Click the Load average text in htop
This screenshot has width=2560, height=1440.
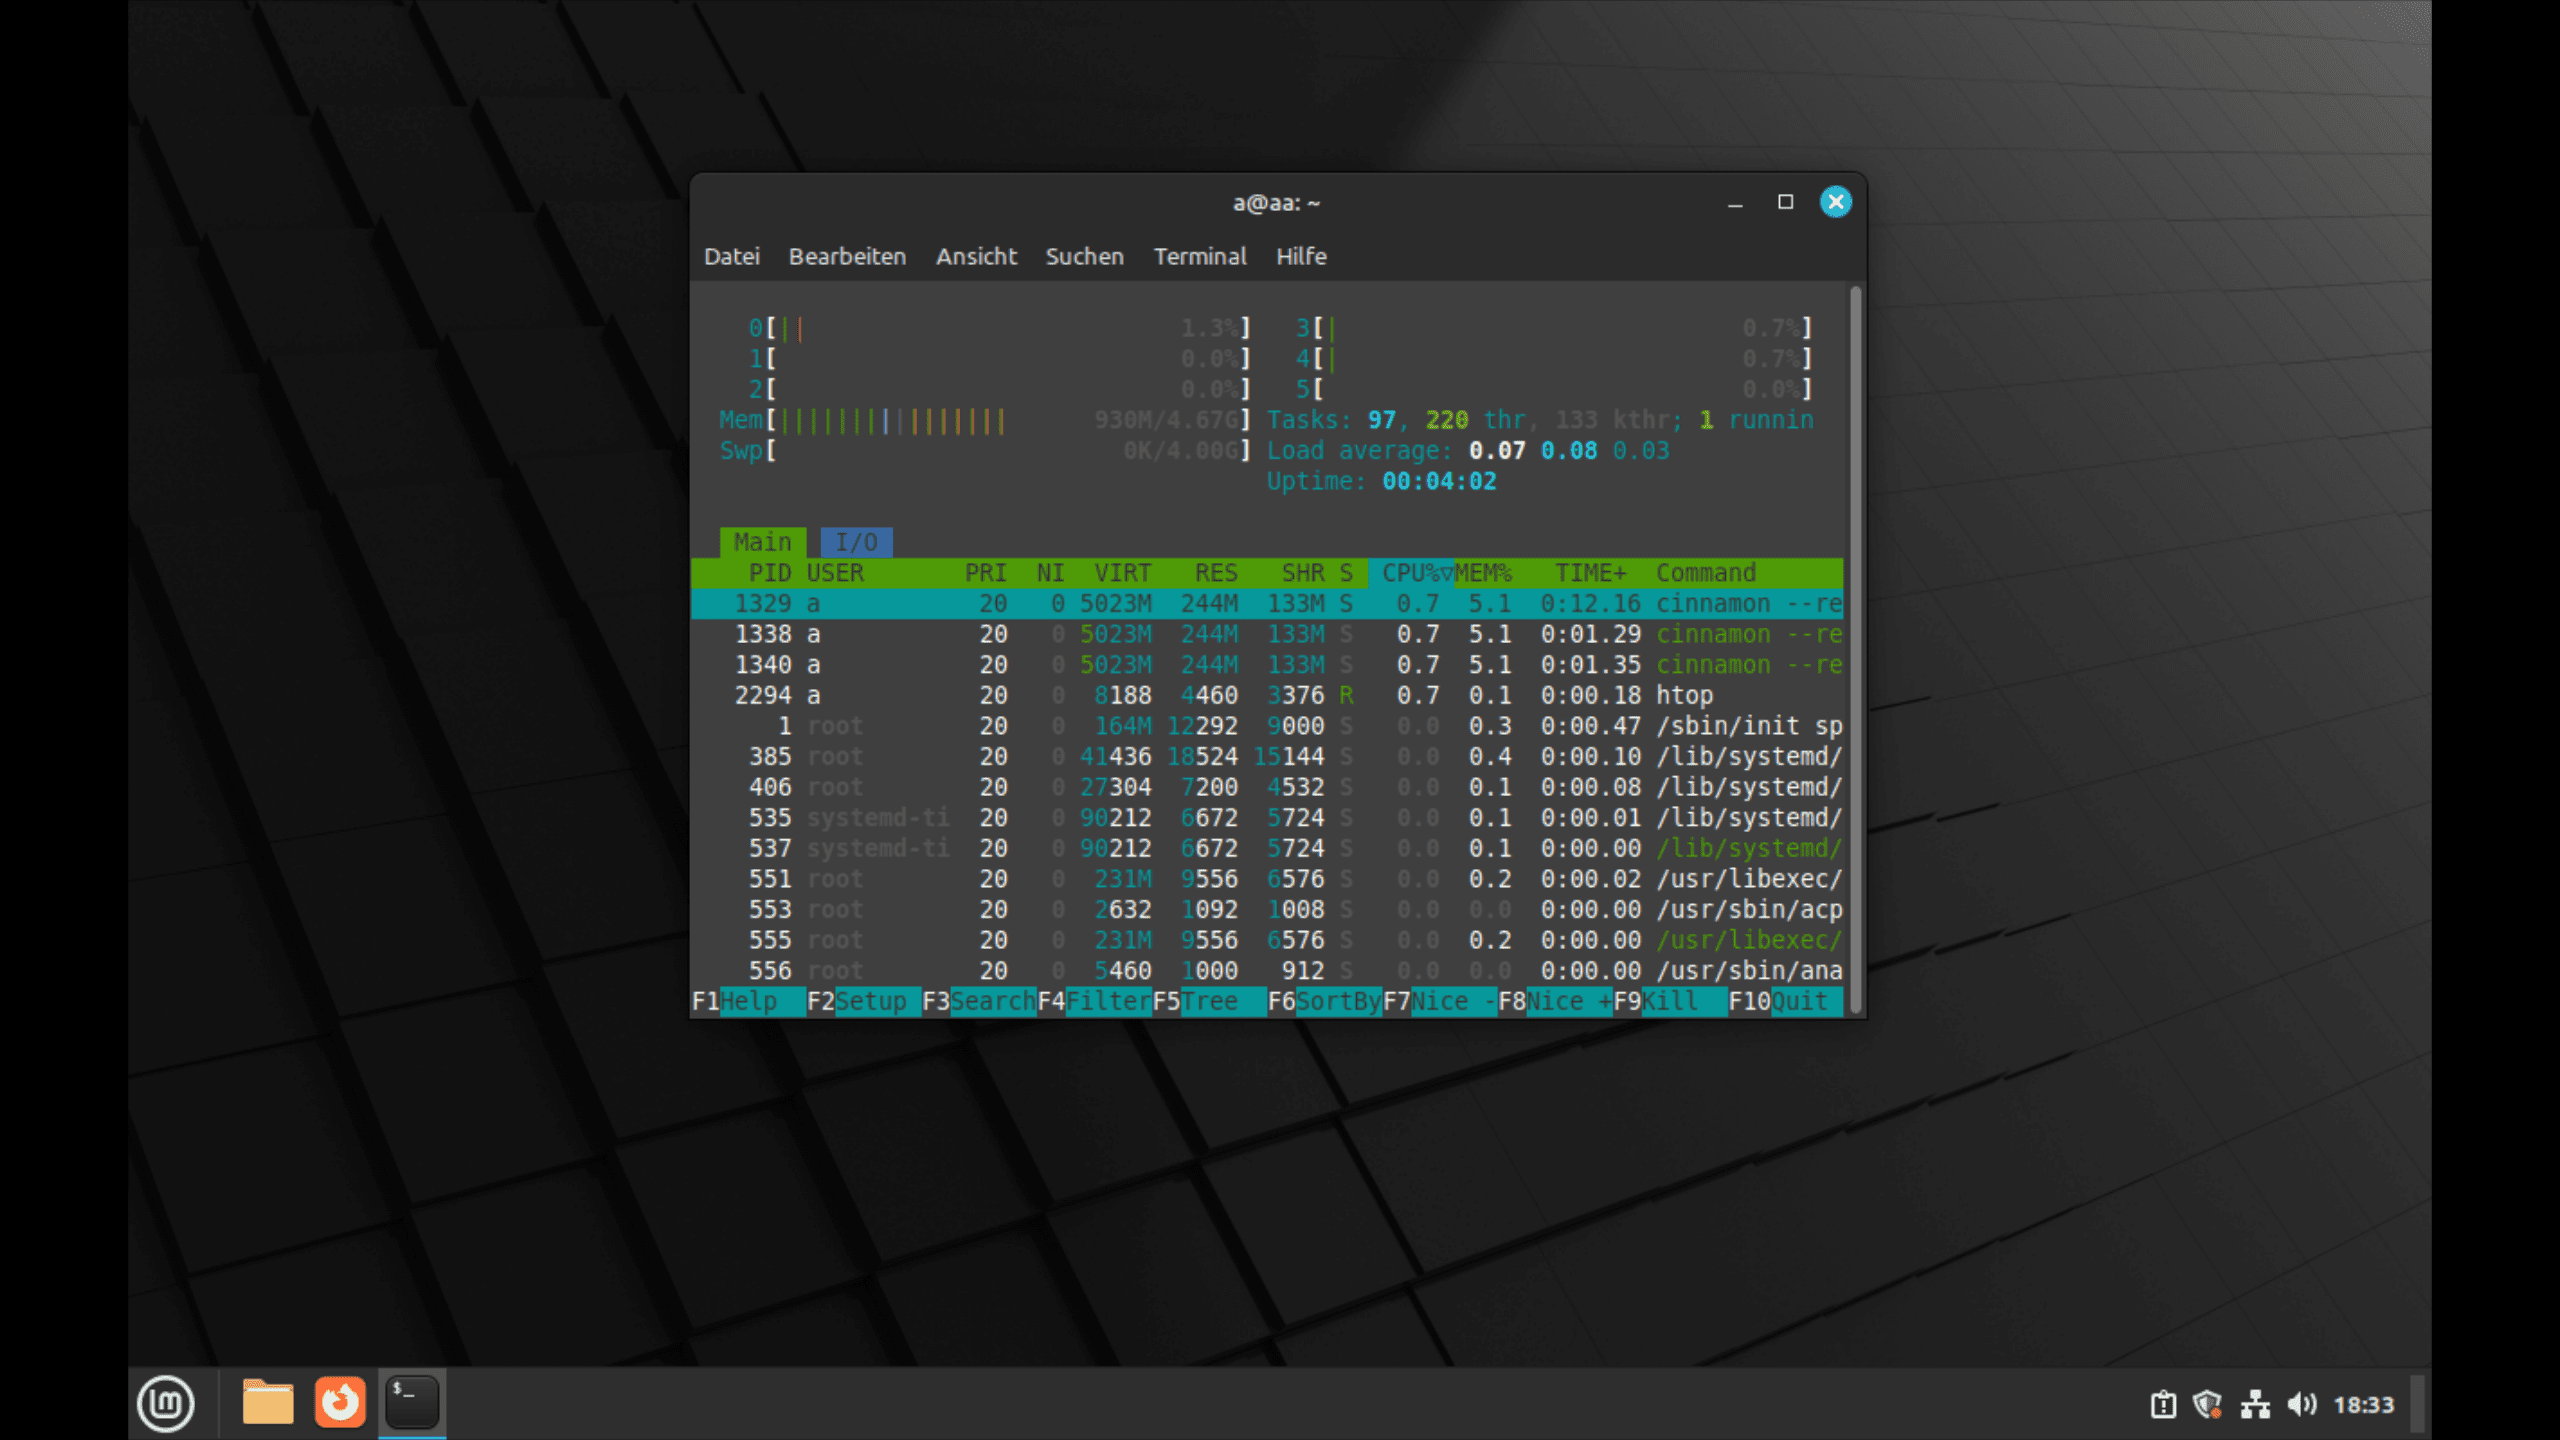[x=1468, y=451]
